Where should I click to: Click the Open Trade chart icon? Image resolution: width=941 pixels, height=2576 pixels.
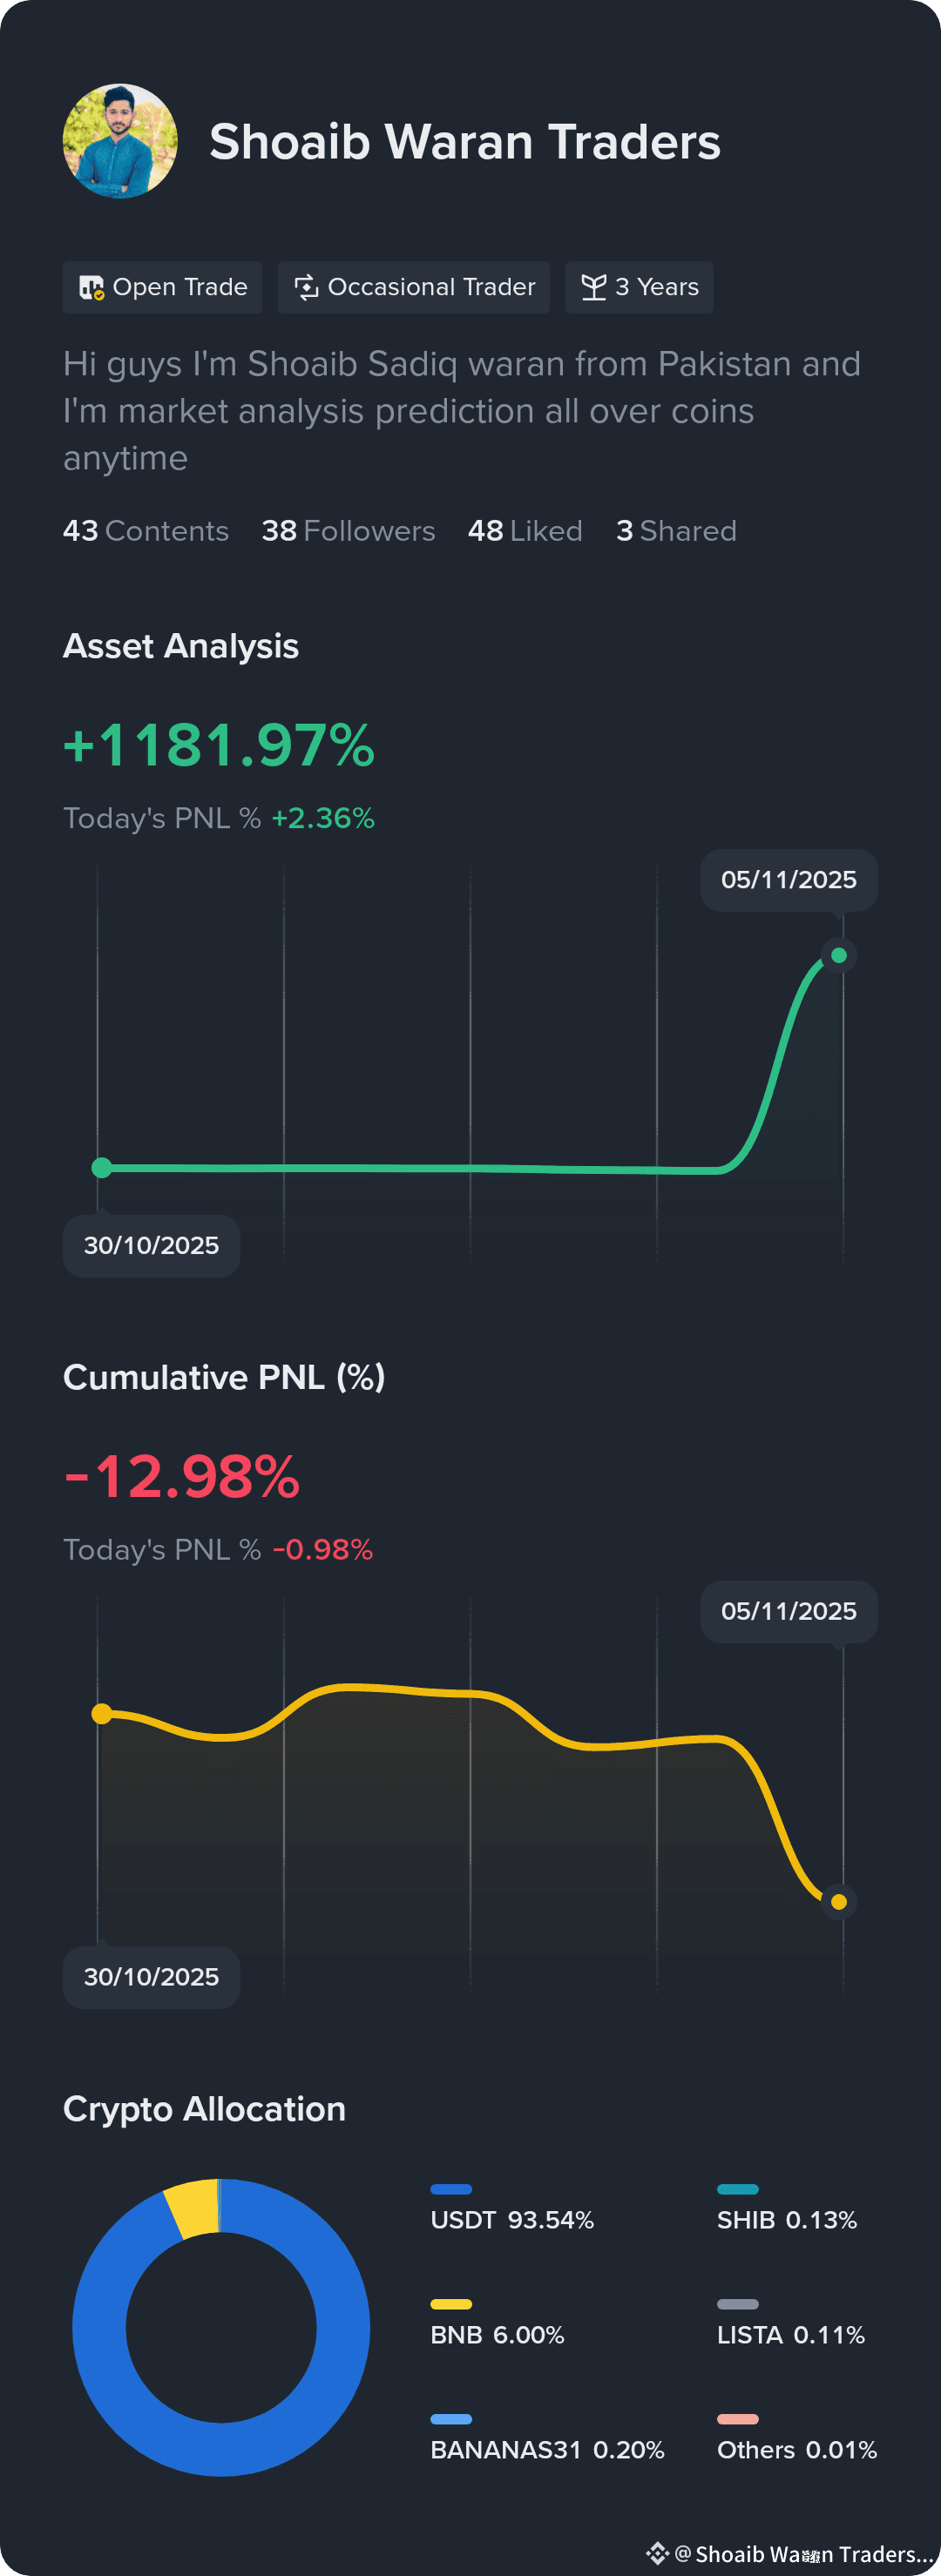click(91, 288)
